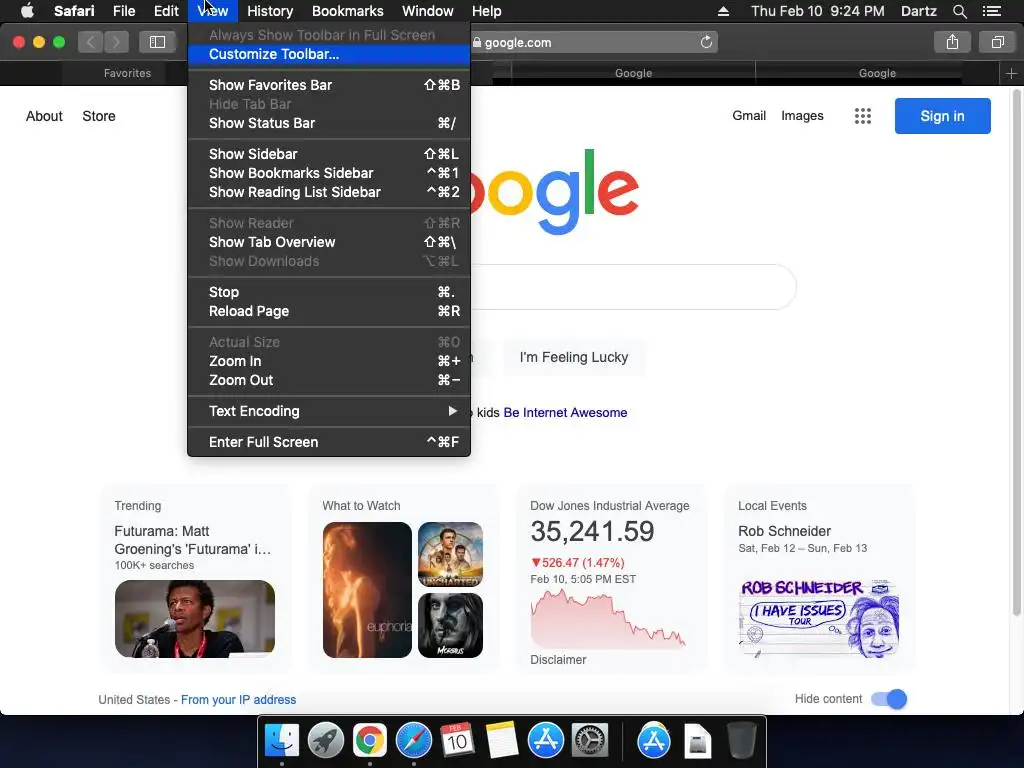Click the page vertical scrollbar
Screen dimensions: 1024x768
coord(1016,353)
